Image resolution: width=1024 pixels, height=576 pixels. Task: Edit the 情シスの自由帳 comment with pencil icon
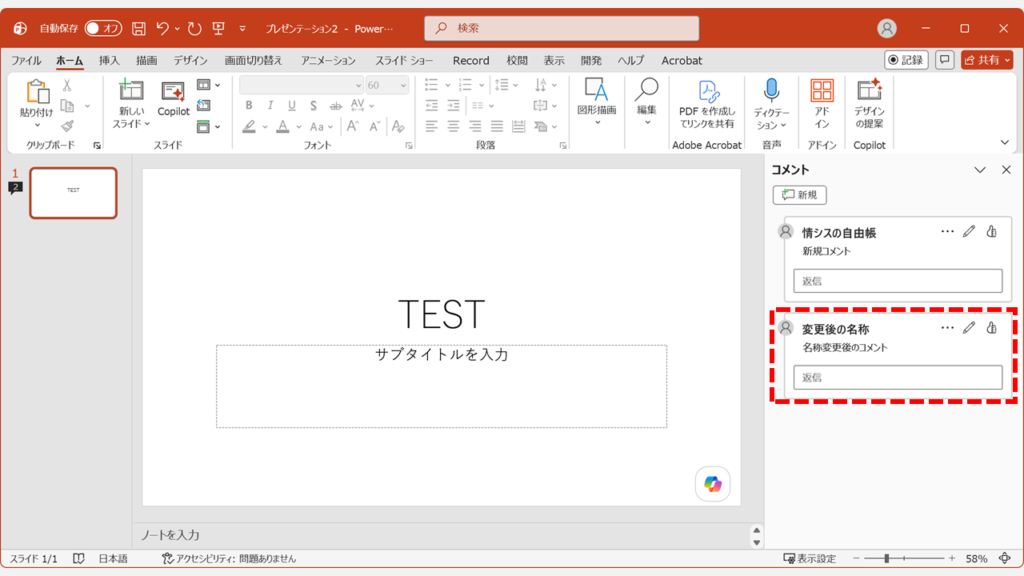(x=969, y=231)
